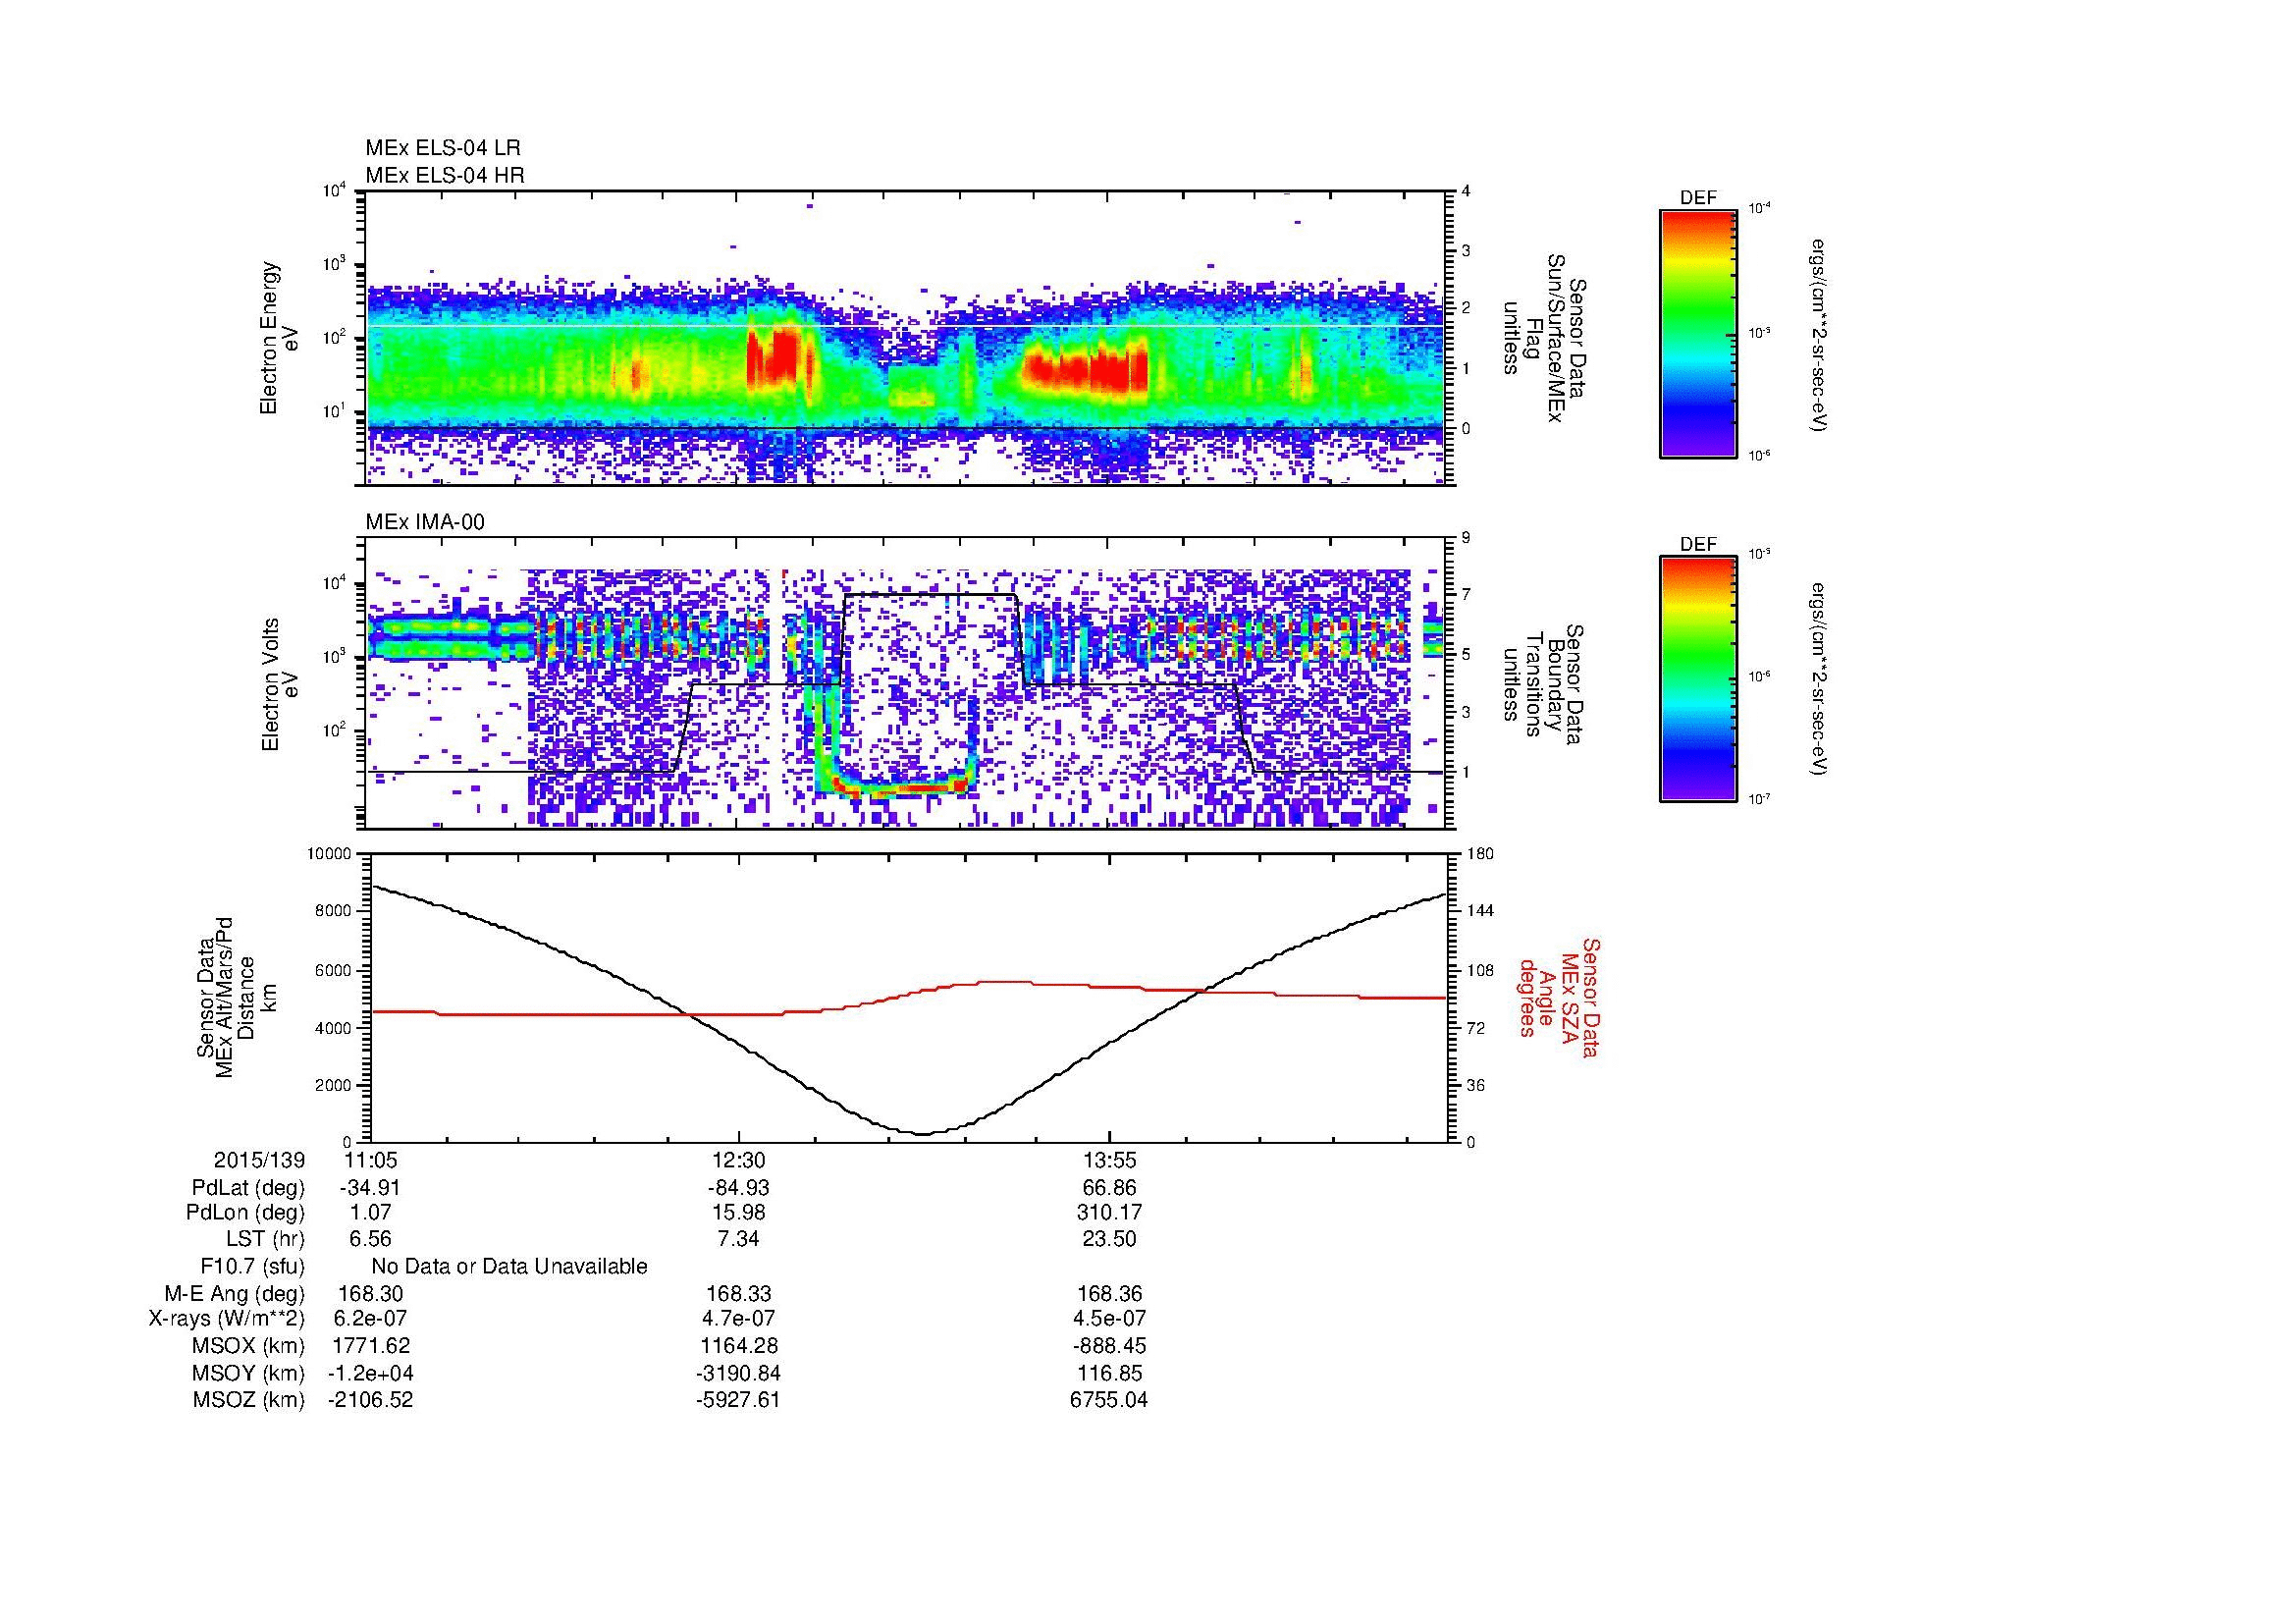Click the '2015/139' date label
Image resolution: width=2296 pixels, height=1623 pixels.
259,1160
